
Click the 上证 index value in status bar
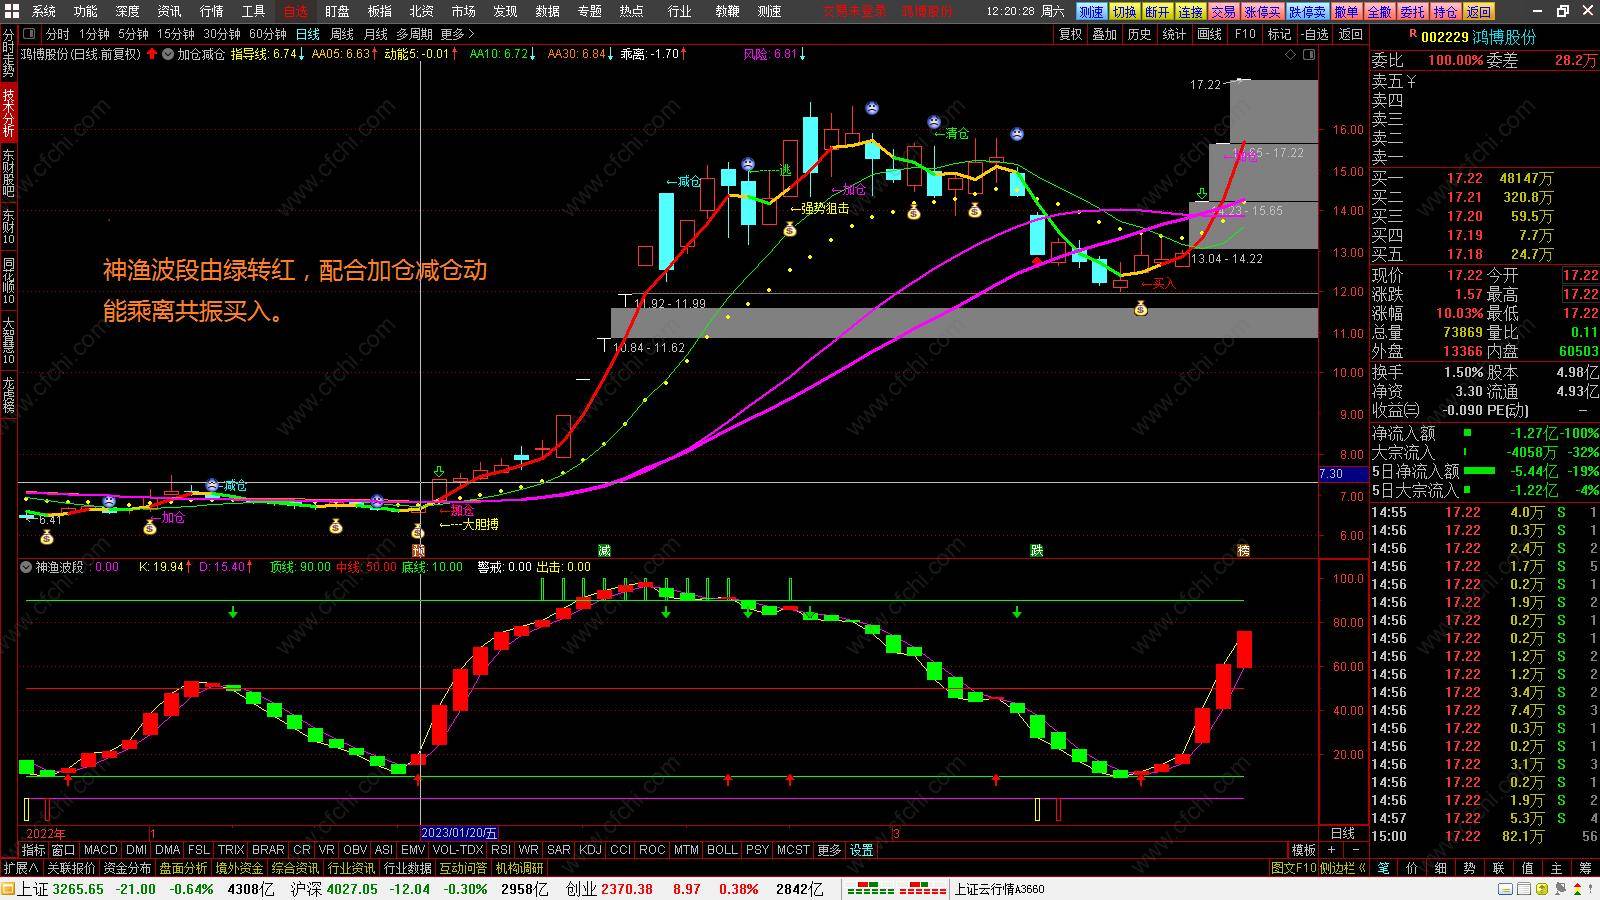click(78, 889)
